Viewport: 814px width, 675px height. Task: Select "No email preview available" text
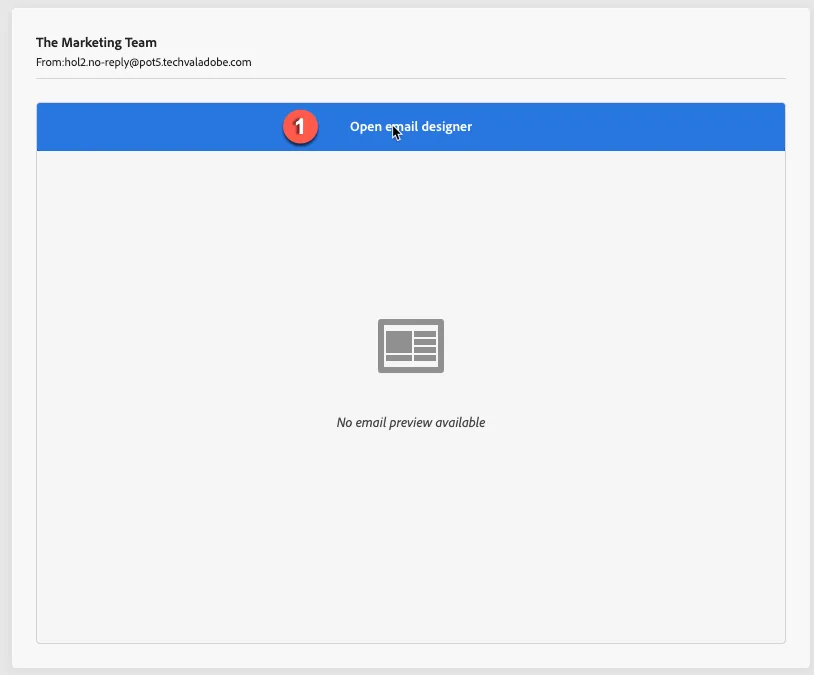(411, 423)
